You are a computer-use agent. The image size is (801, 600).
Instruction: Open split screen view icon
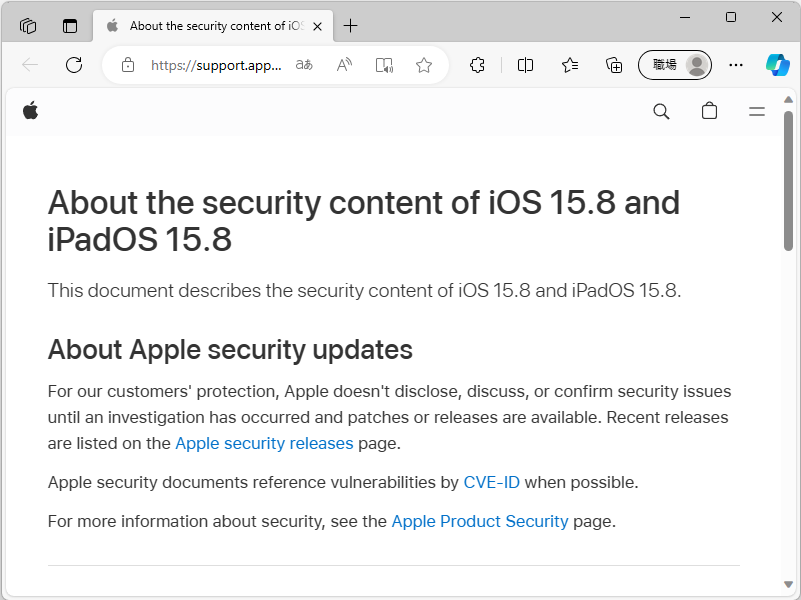tap(525, 64)
